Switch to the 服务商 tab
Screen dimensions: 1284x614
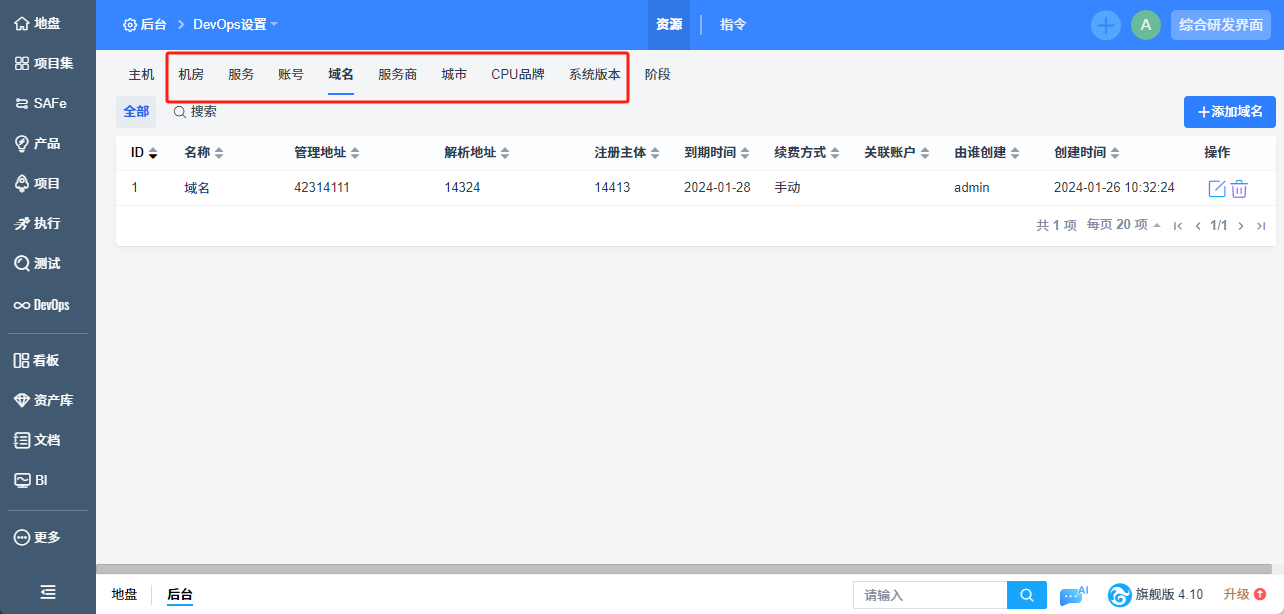(x=397, y=74)
